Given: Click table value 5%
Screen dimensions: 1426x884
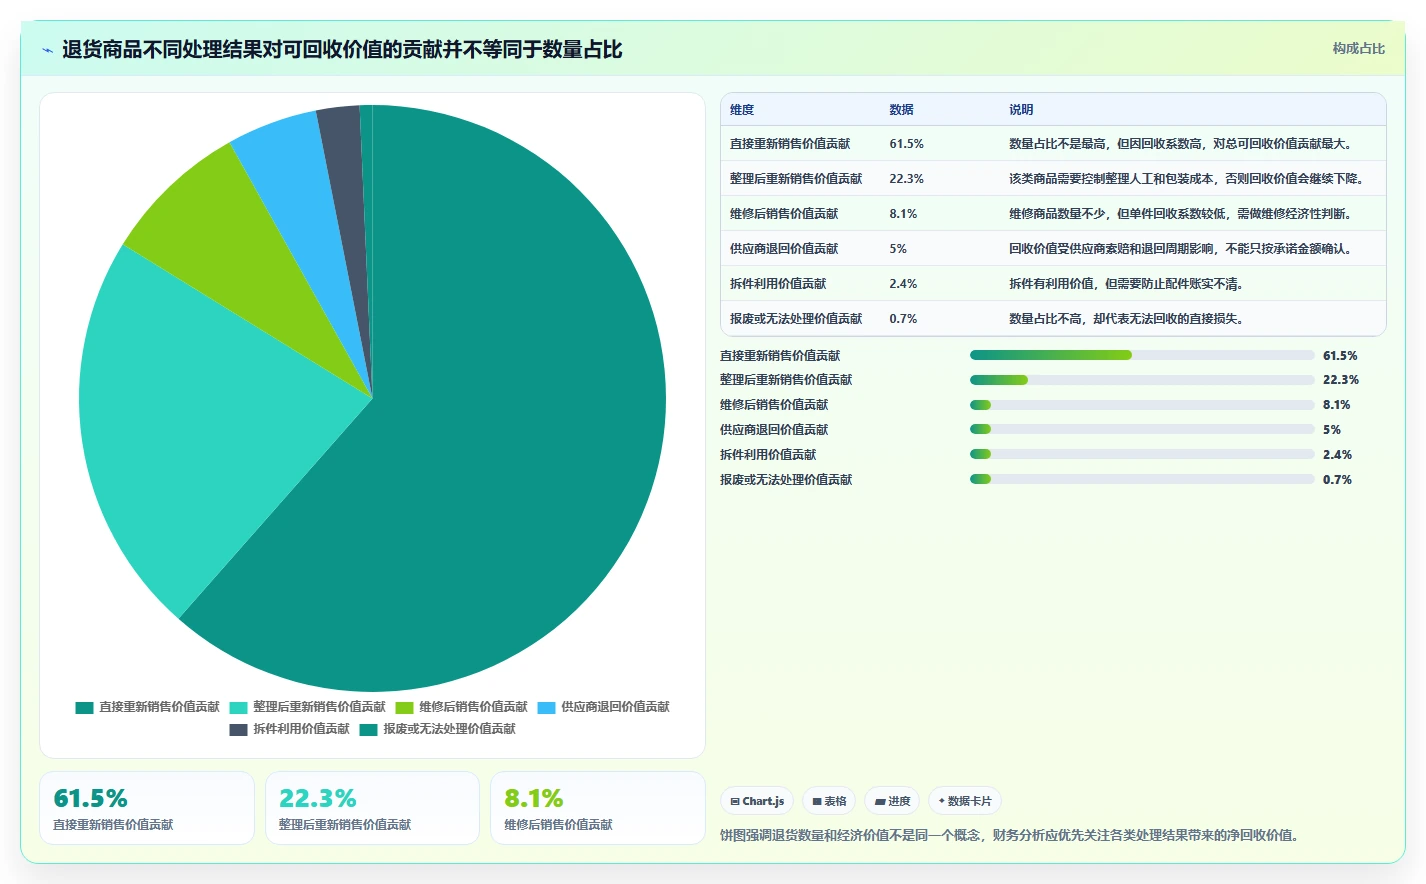Looking at the screenshot, I should coord(898,249).
